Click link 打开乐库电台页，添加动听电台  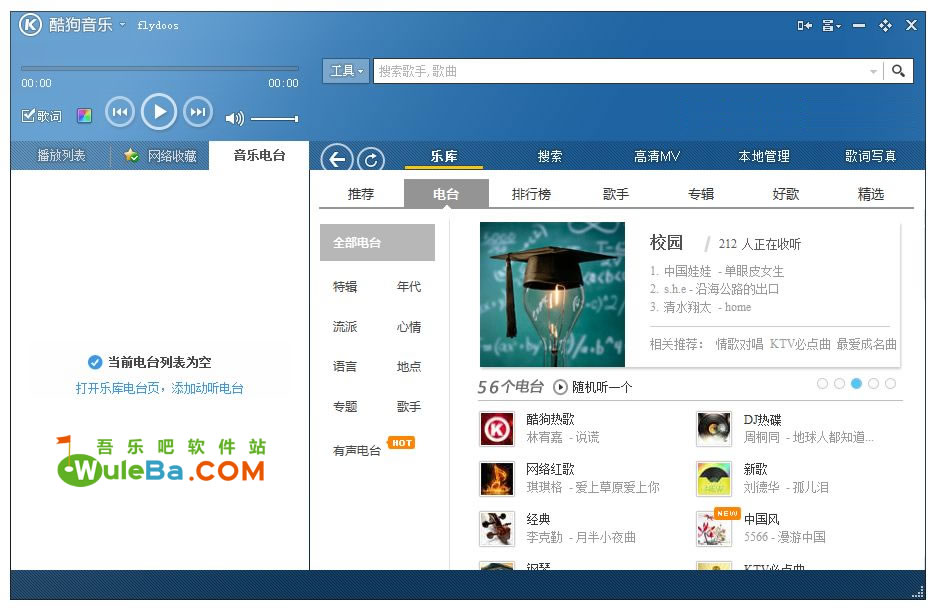(x=159, y=388)
